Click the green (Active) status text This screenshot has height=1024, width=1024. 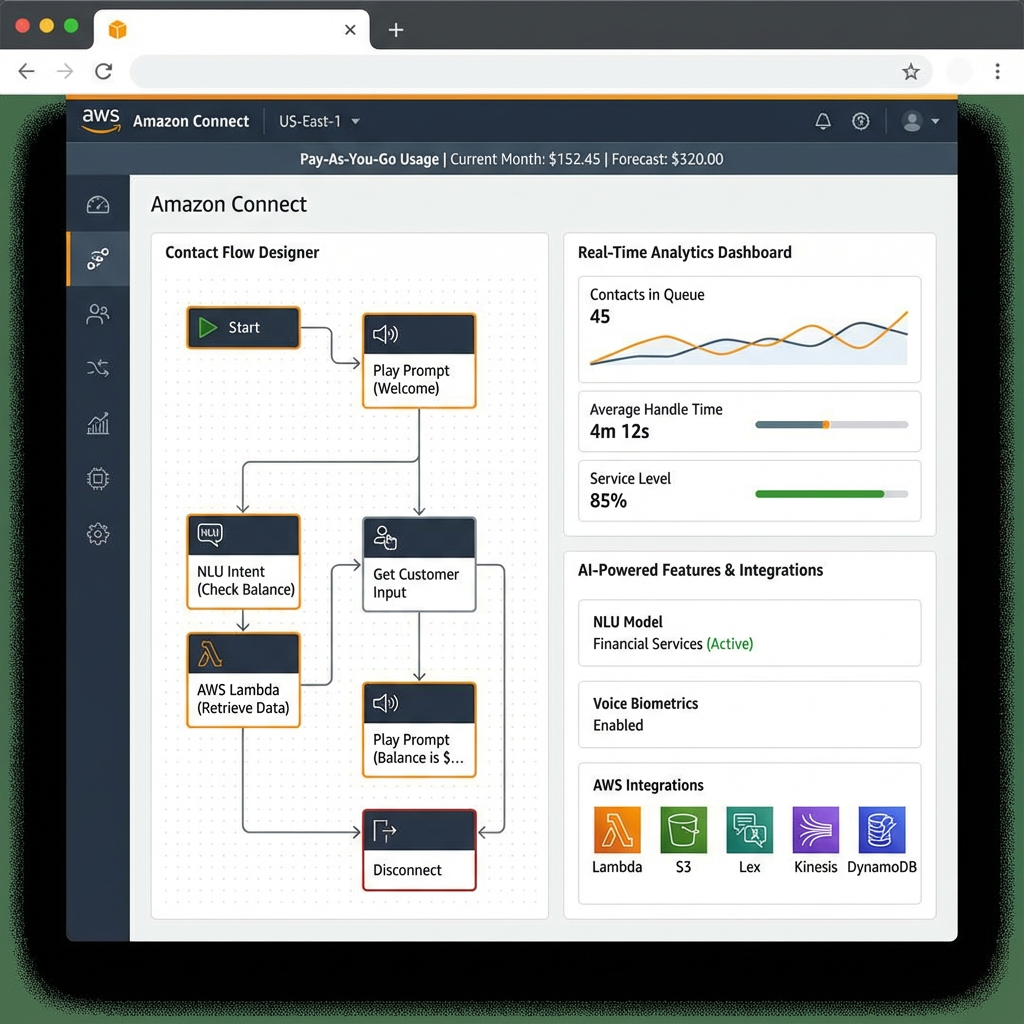729,644
